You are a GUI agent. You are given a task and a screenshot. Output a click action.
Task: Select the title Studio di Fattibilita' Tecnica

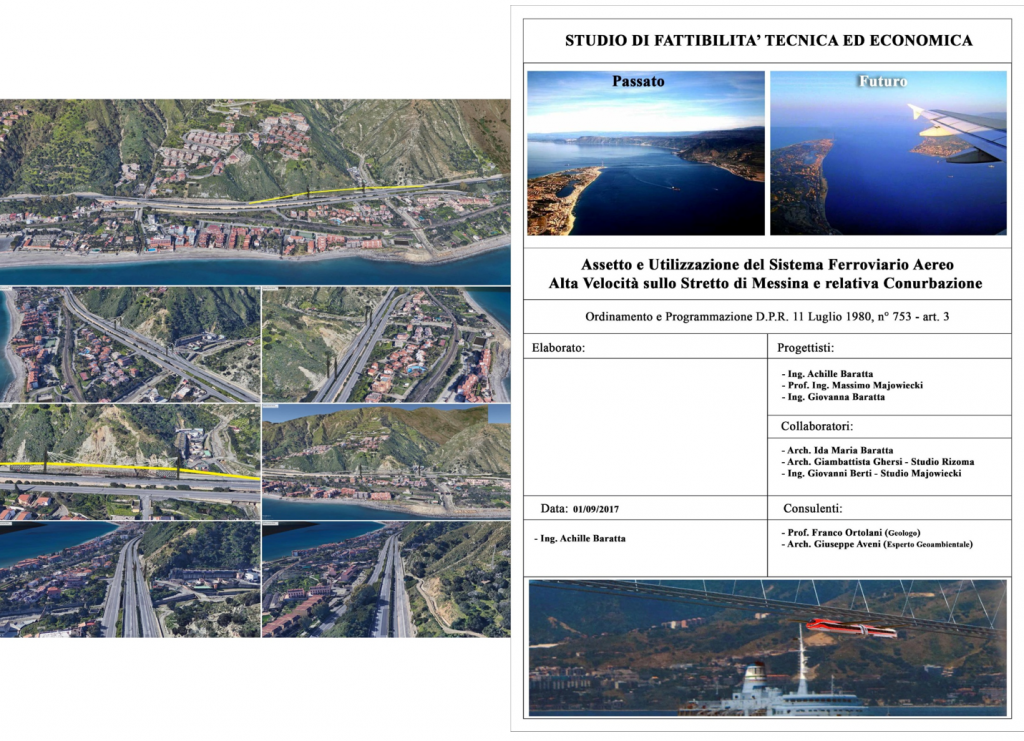tap(768, 41)
